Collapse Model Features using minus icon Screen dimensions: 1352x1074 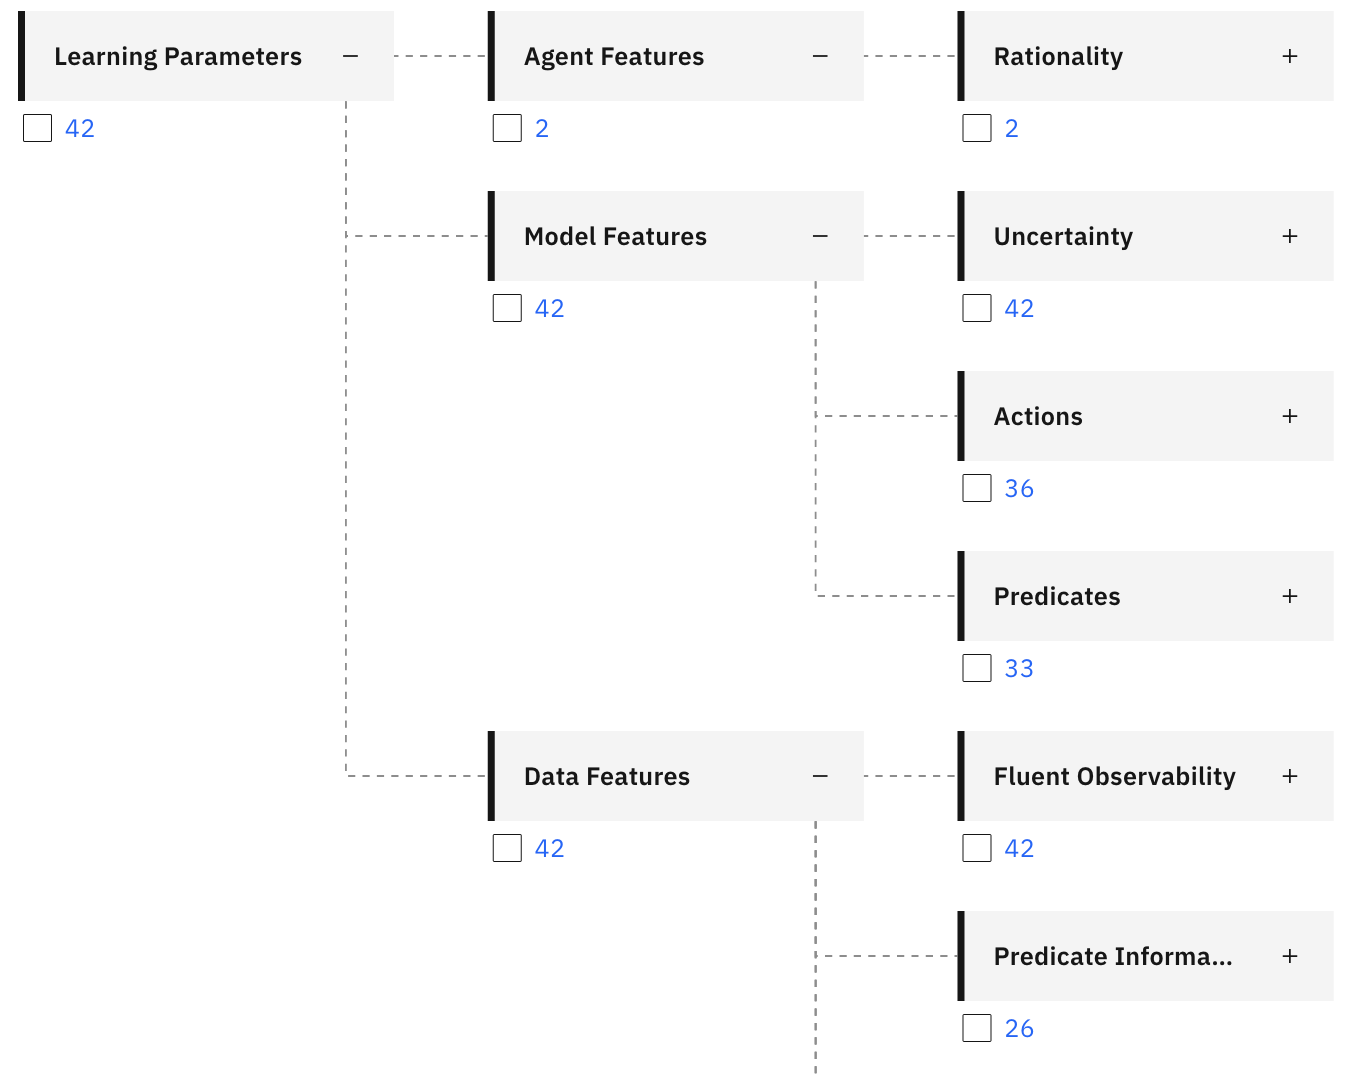820,237
